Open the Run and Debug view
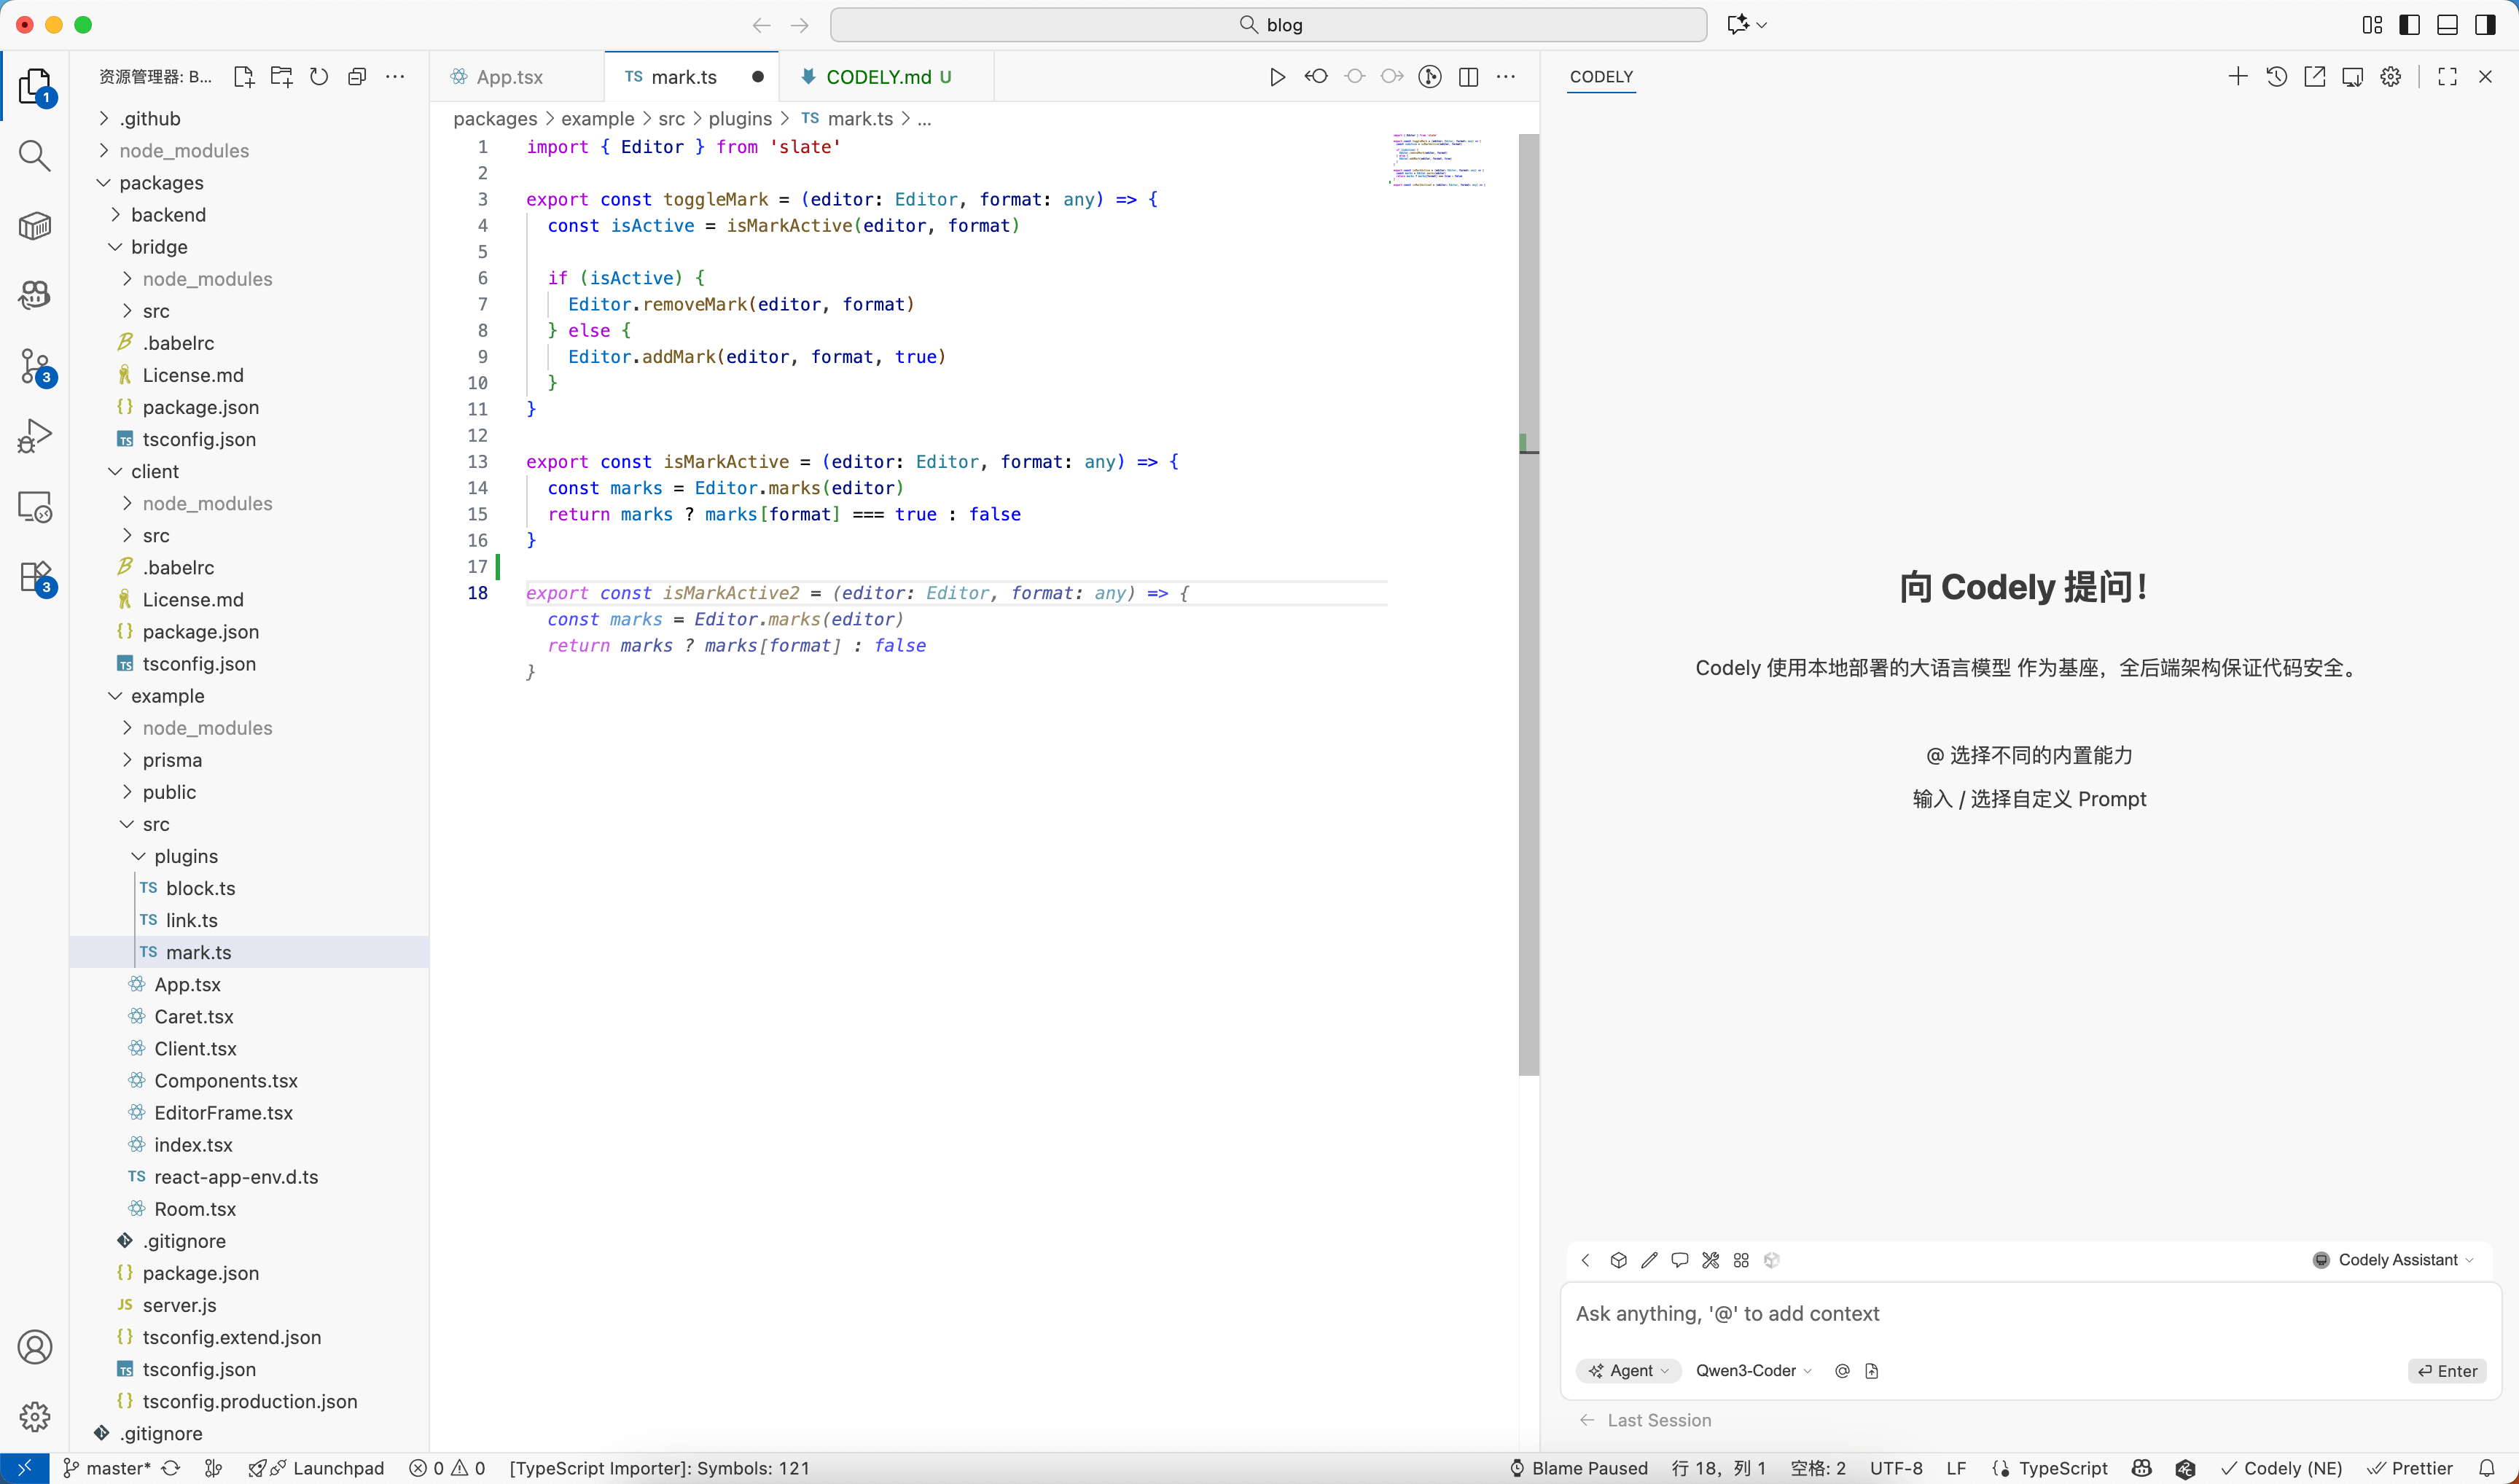Image resolution: width=2519 pixels, height=1484 pixels. coord(34,436)
